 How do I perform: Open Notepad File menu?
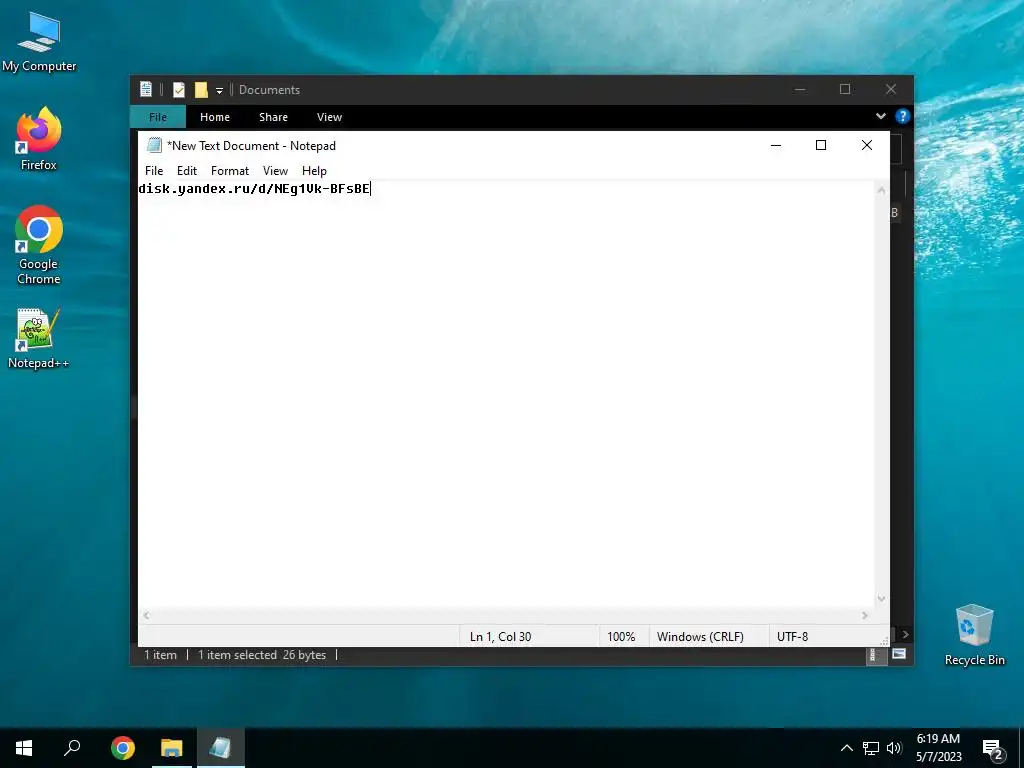tap(154, 170)
